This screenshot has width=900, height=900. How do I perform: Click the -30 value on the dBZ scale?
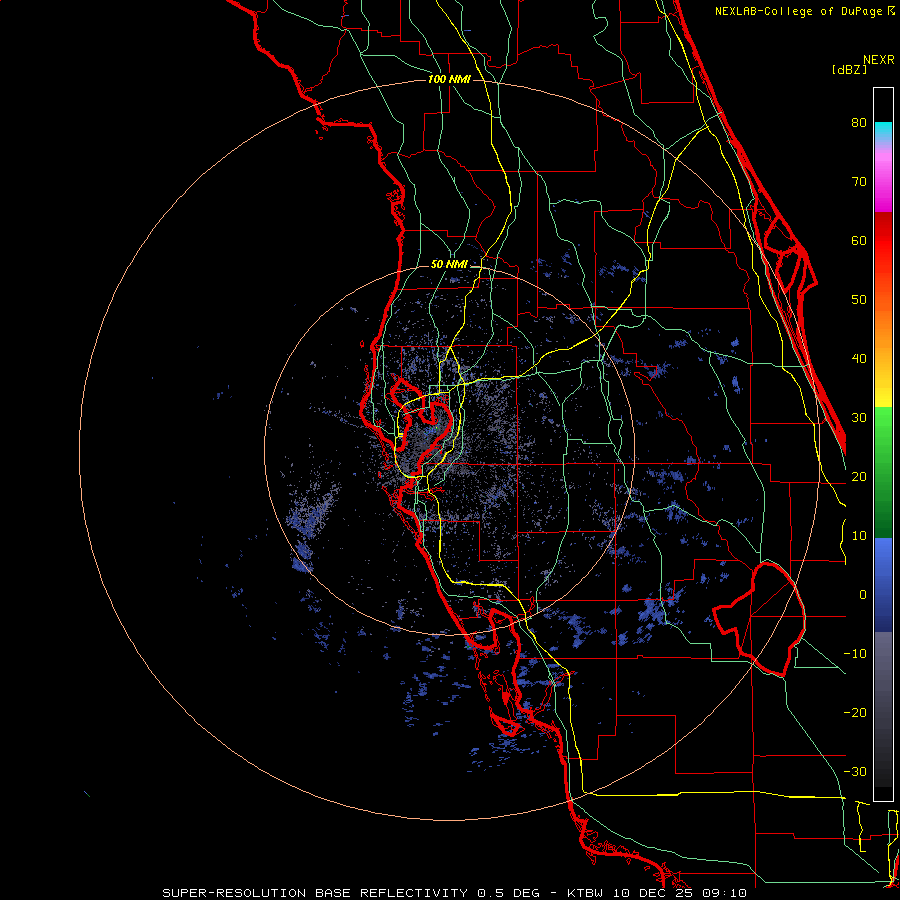pyautogui.click(x=855, y=772)
